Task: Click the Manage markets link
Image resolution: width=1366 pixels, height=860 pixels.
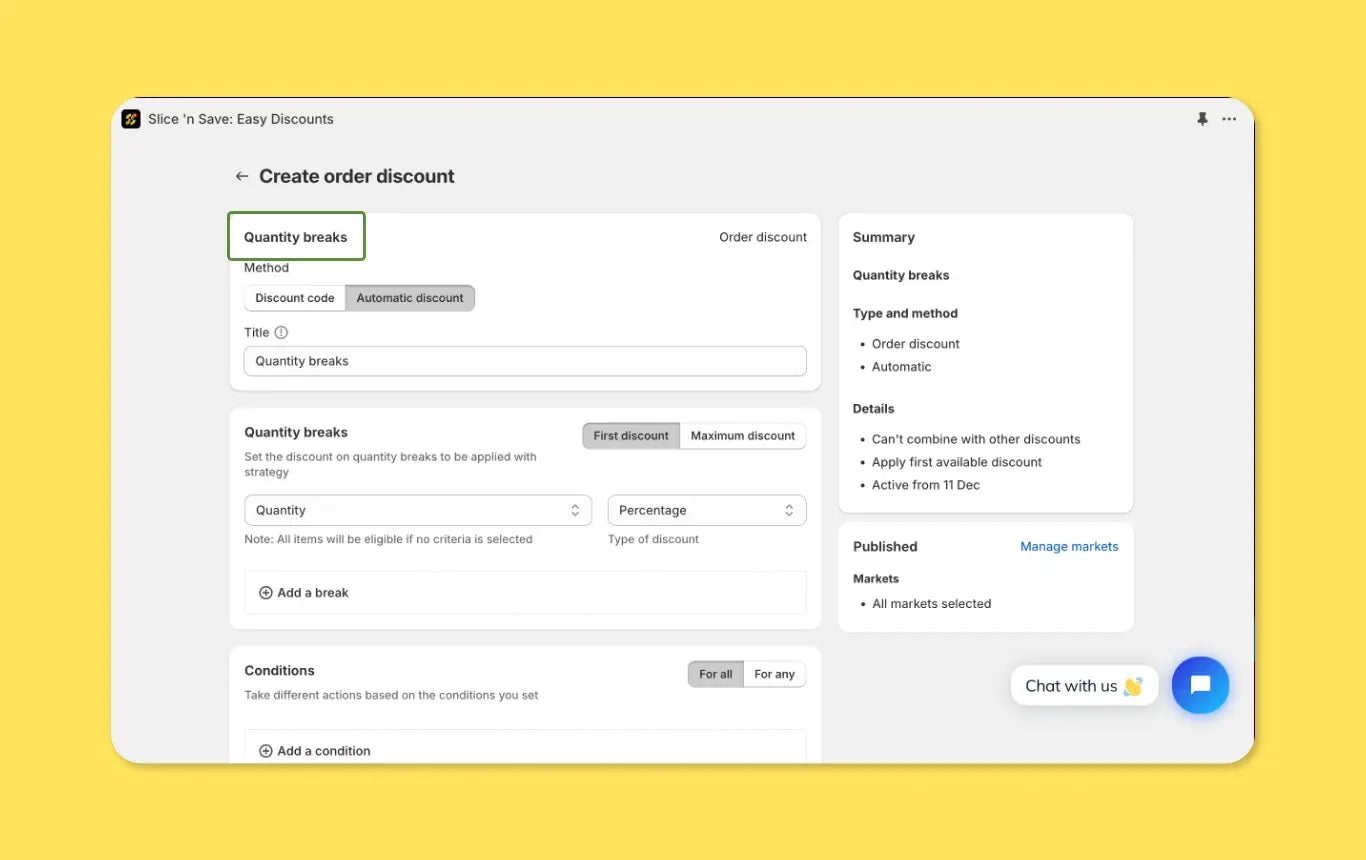Action: (x=1069, y=547)
